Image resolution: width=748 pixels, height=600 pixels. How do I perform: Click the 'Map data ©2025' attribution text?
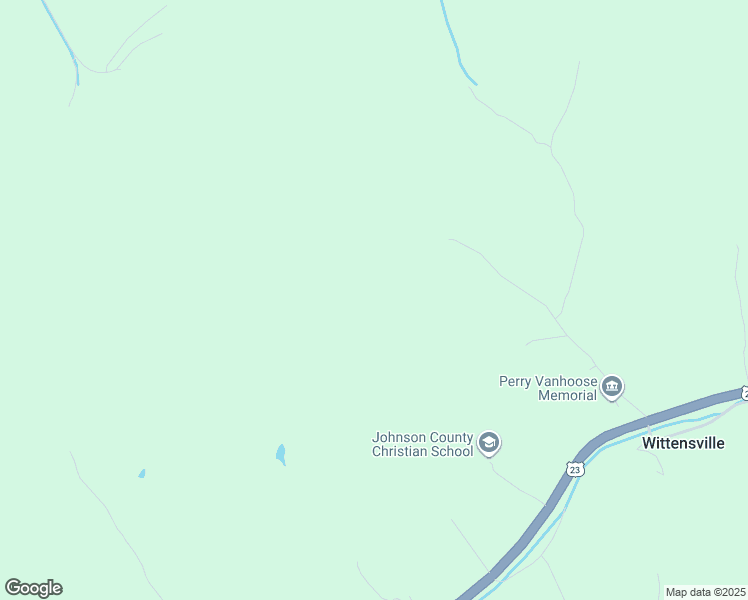[x=706, y=592]
